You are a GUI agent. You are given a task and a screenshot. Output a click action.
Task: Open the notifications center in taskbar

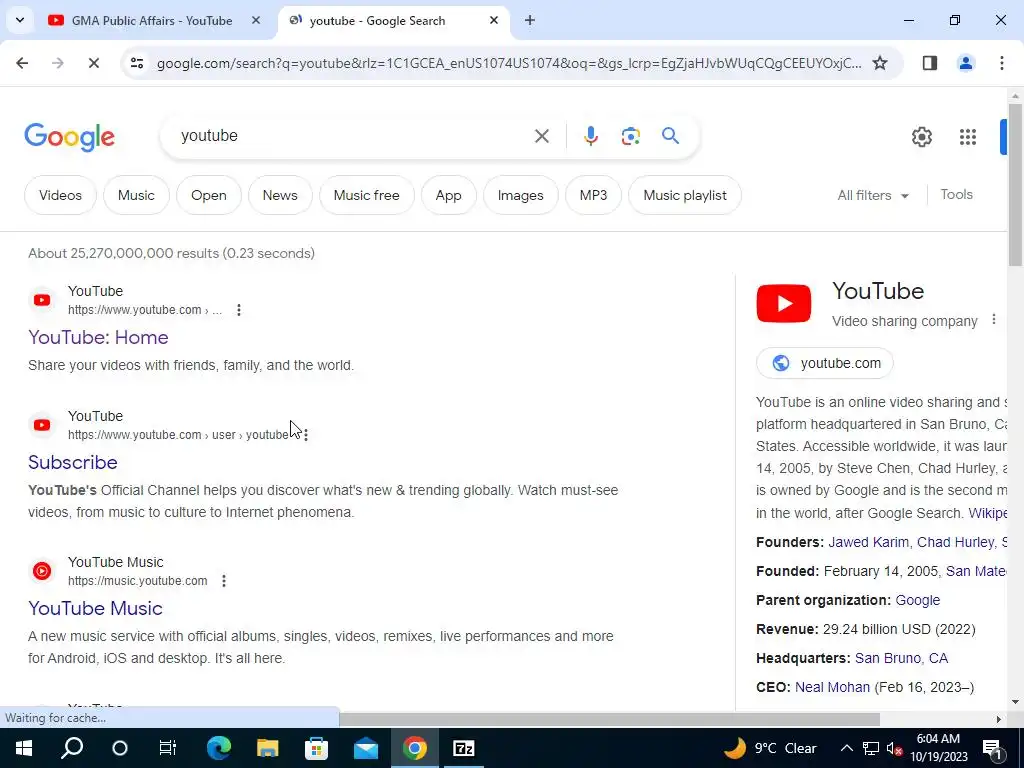(993, 748)
